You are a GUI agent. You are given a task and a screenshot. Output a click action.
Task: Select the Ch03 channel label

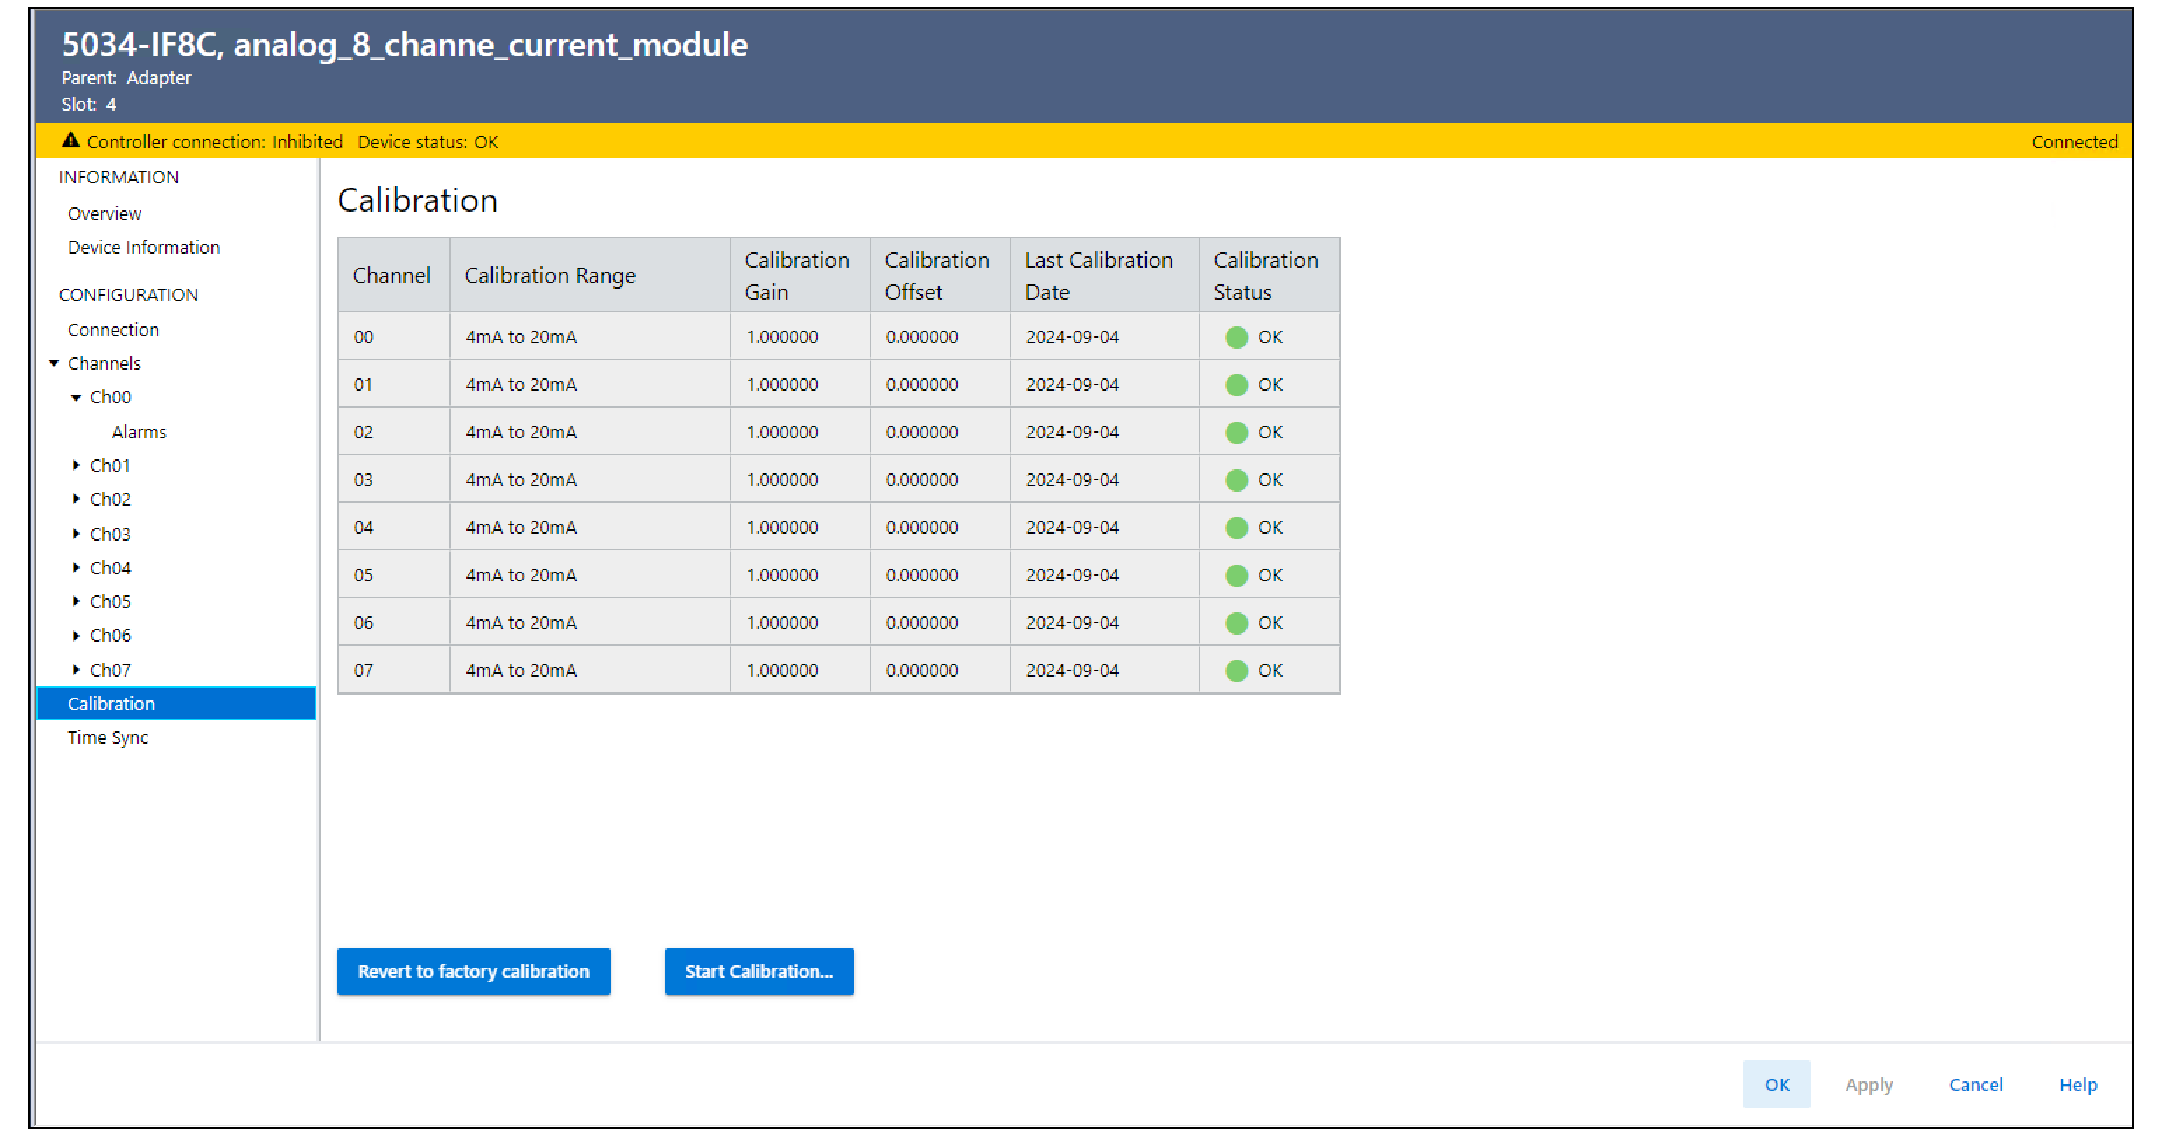pos(110,534)
